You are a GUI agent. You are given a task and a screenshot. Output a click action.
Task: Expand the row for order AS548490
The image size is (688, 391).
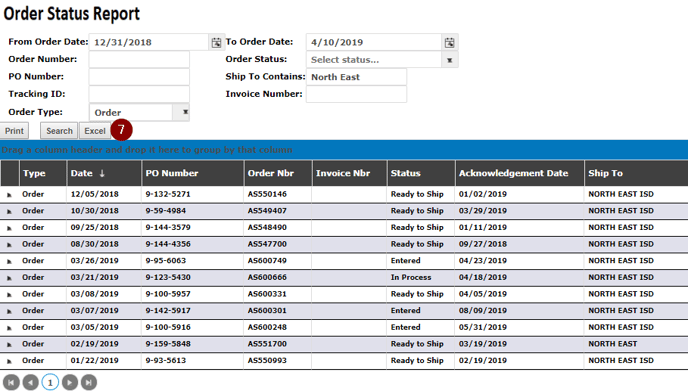9,228
